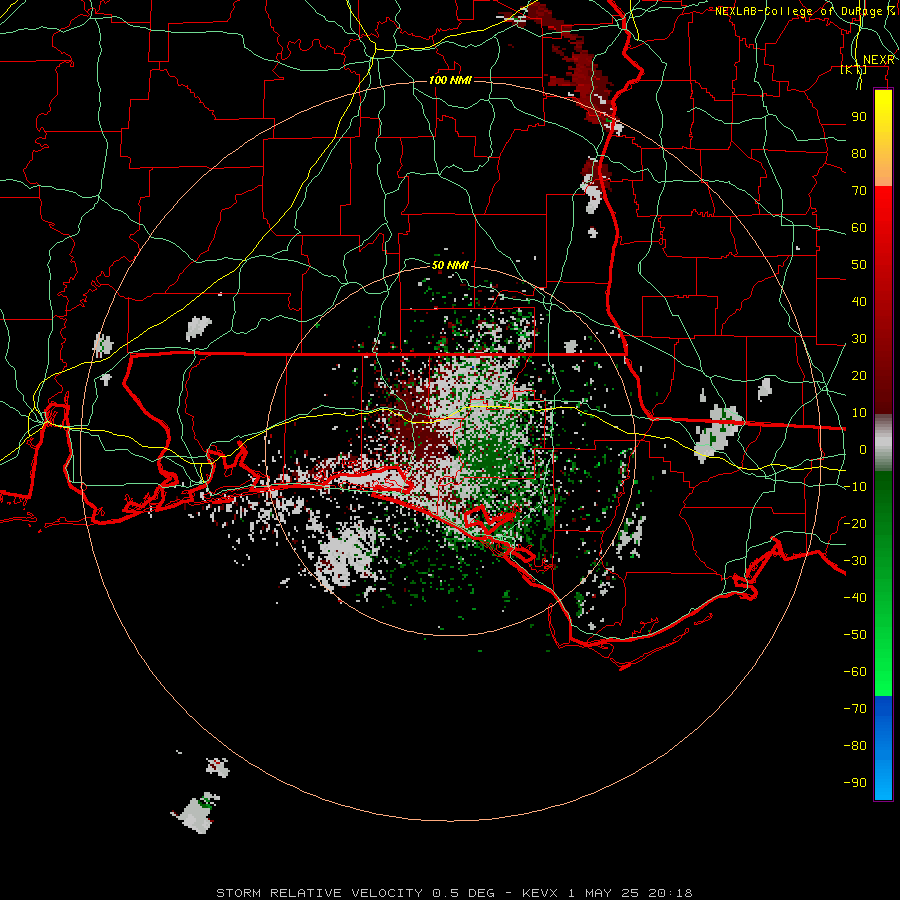Click the -90 value on velocity scale

click(855, 783)
